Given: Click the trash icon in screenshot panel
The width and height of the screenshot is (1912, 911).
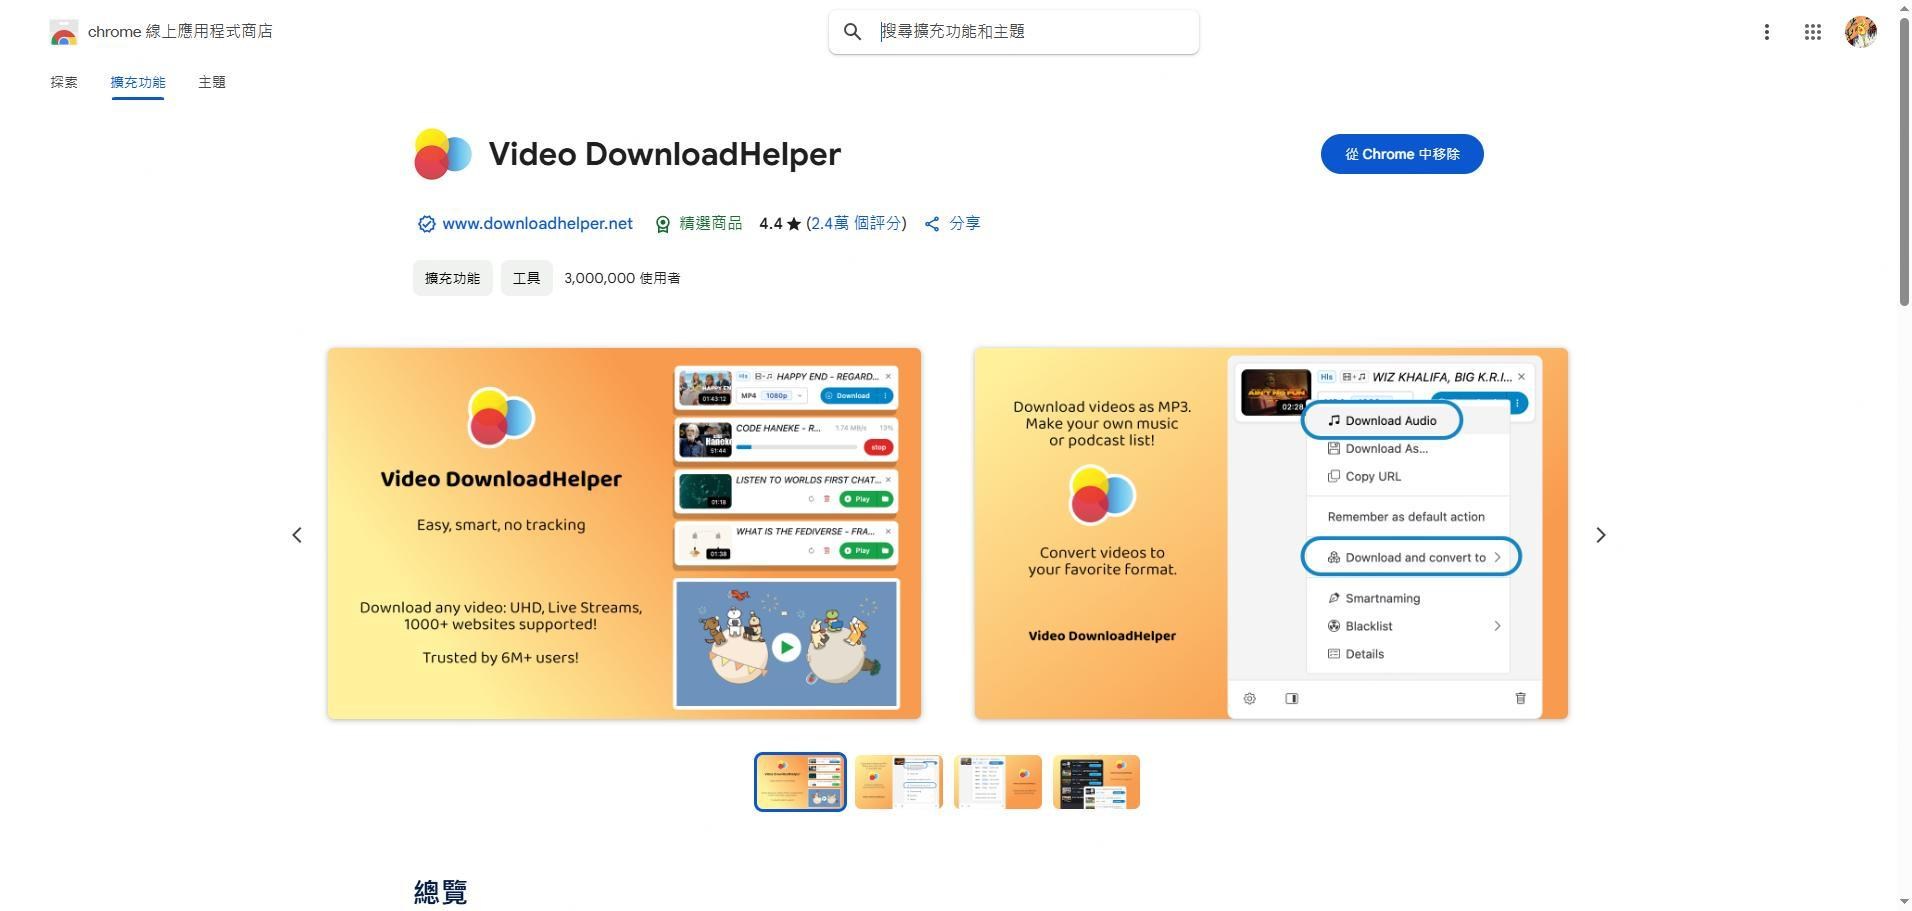Looking at the screenshot, I should pos(1520,698).
